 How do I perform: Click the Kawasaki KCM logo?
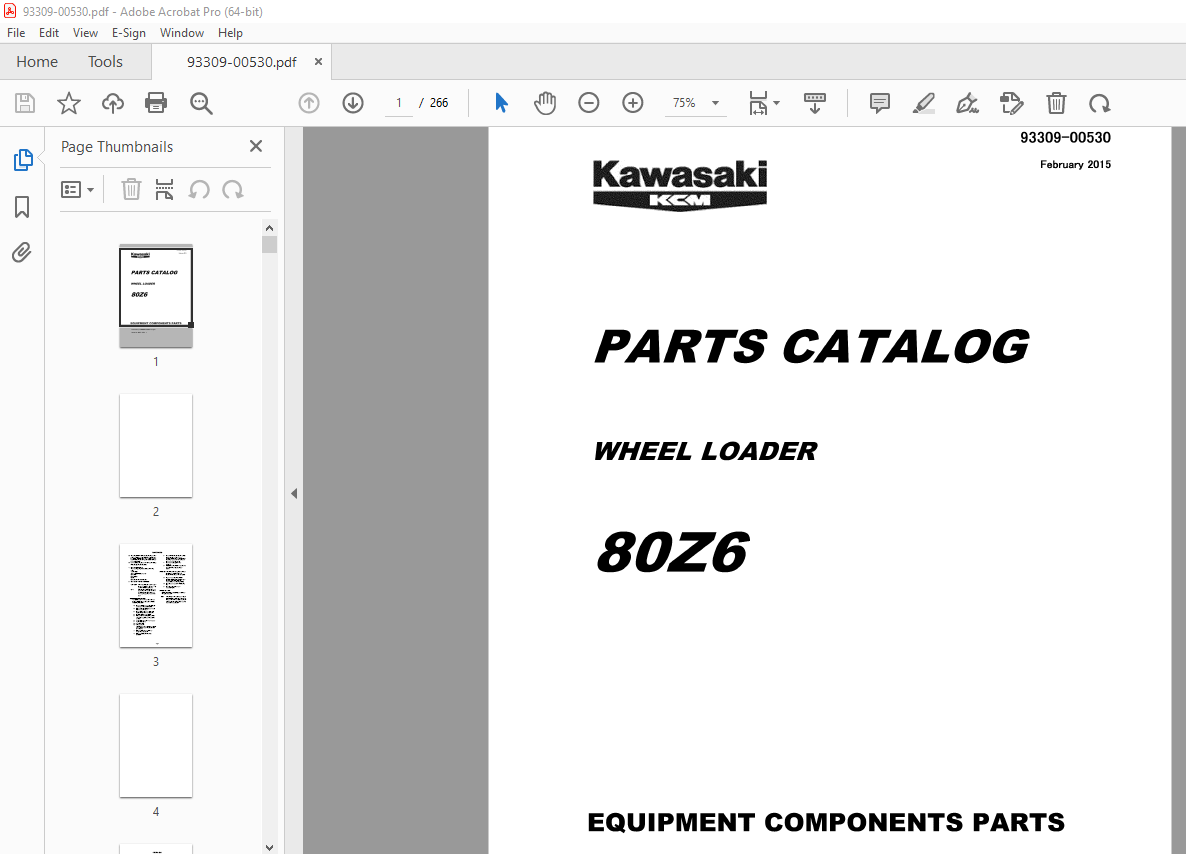click(680, 184)
